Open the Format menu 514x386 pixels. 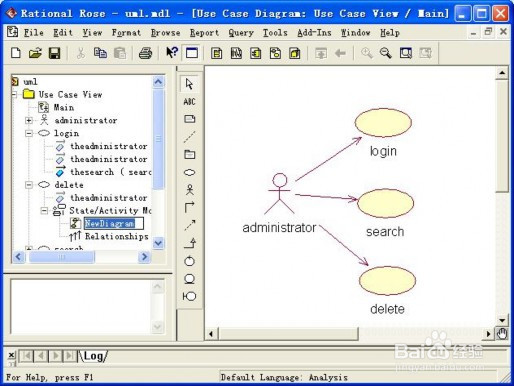coord(126,33)
